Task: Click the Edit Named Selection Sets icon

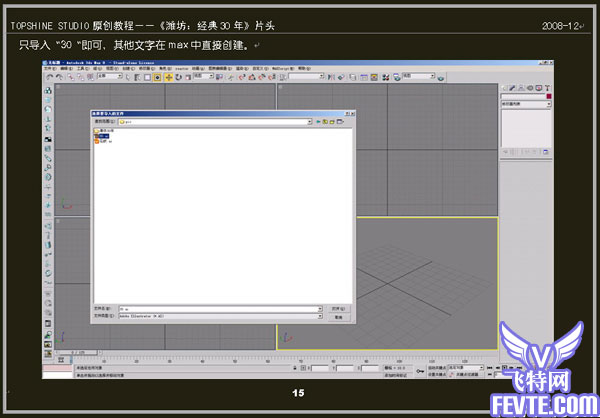Action: coord(282,77)
